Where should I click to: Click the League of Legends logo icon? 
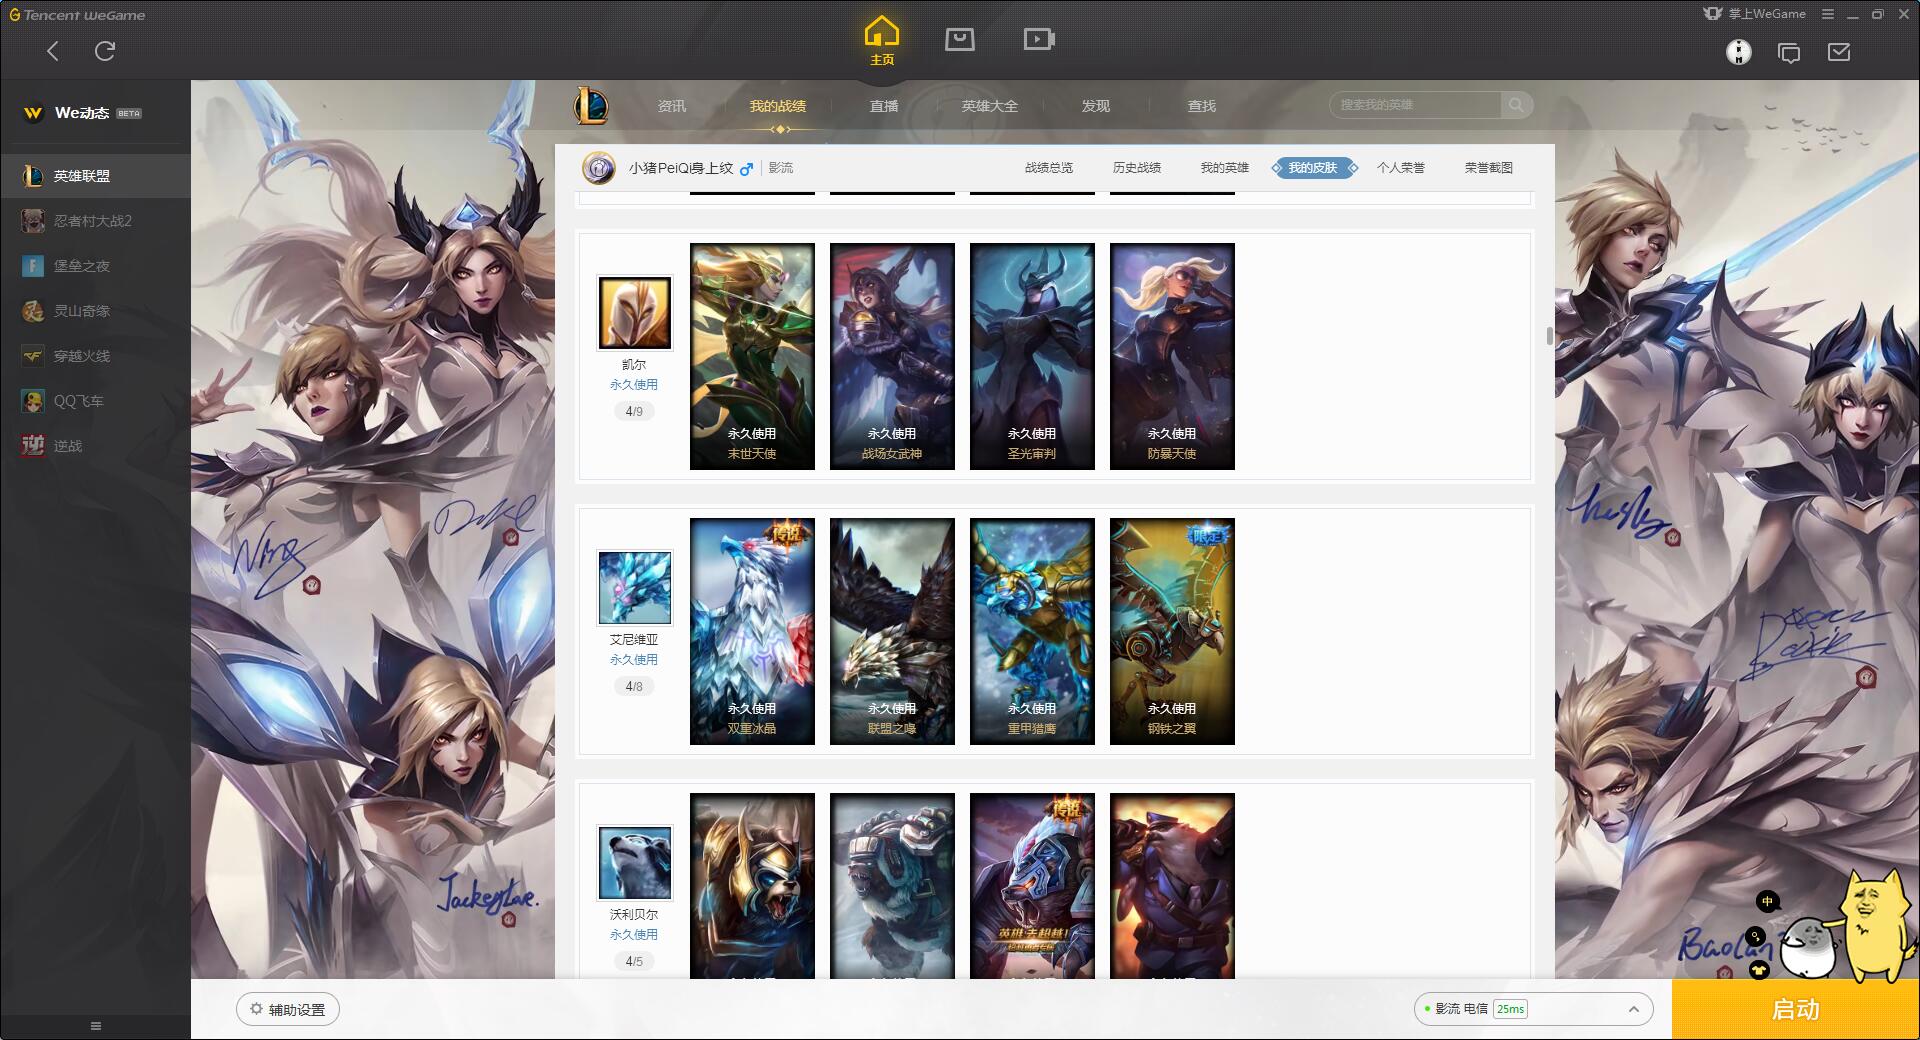click(x=591, y=105)
